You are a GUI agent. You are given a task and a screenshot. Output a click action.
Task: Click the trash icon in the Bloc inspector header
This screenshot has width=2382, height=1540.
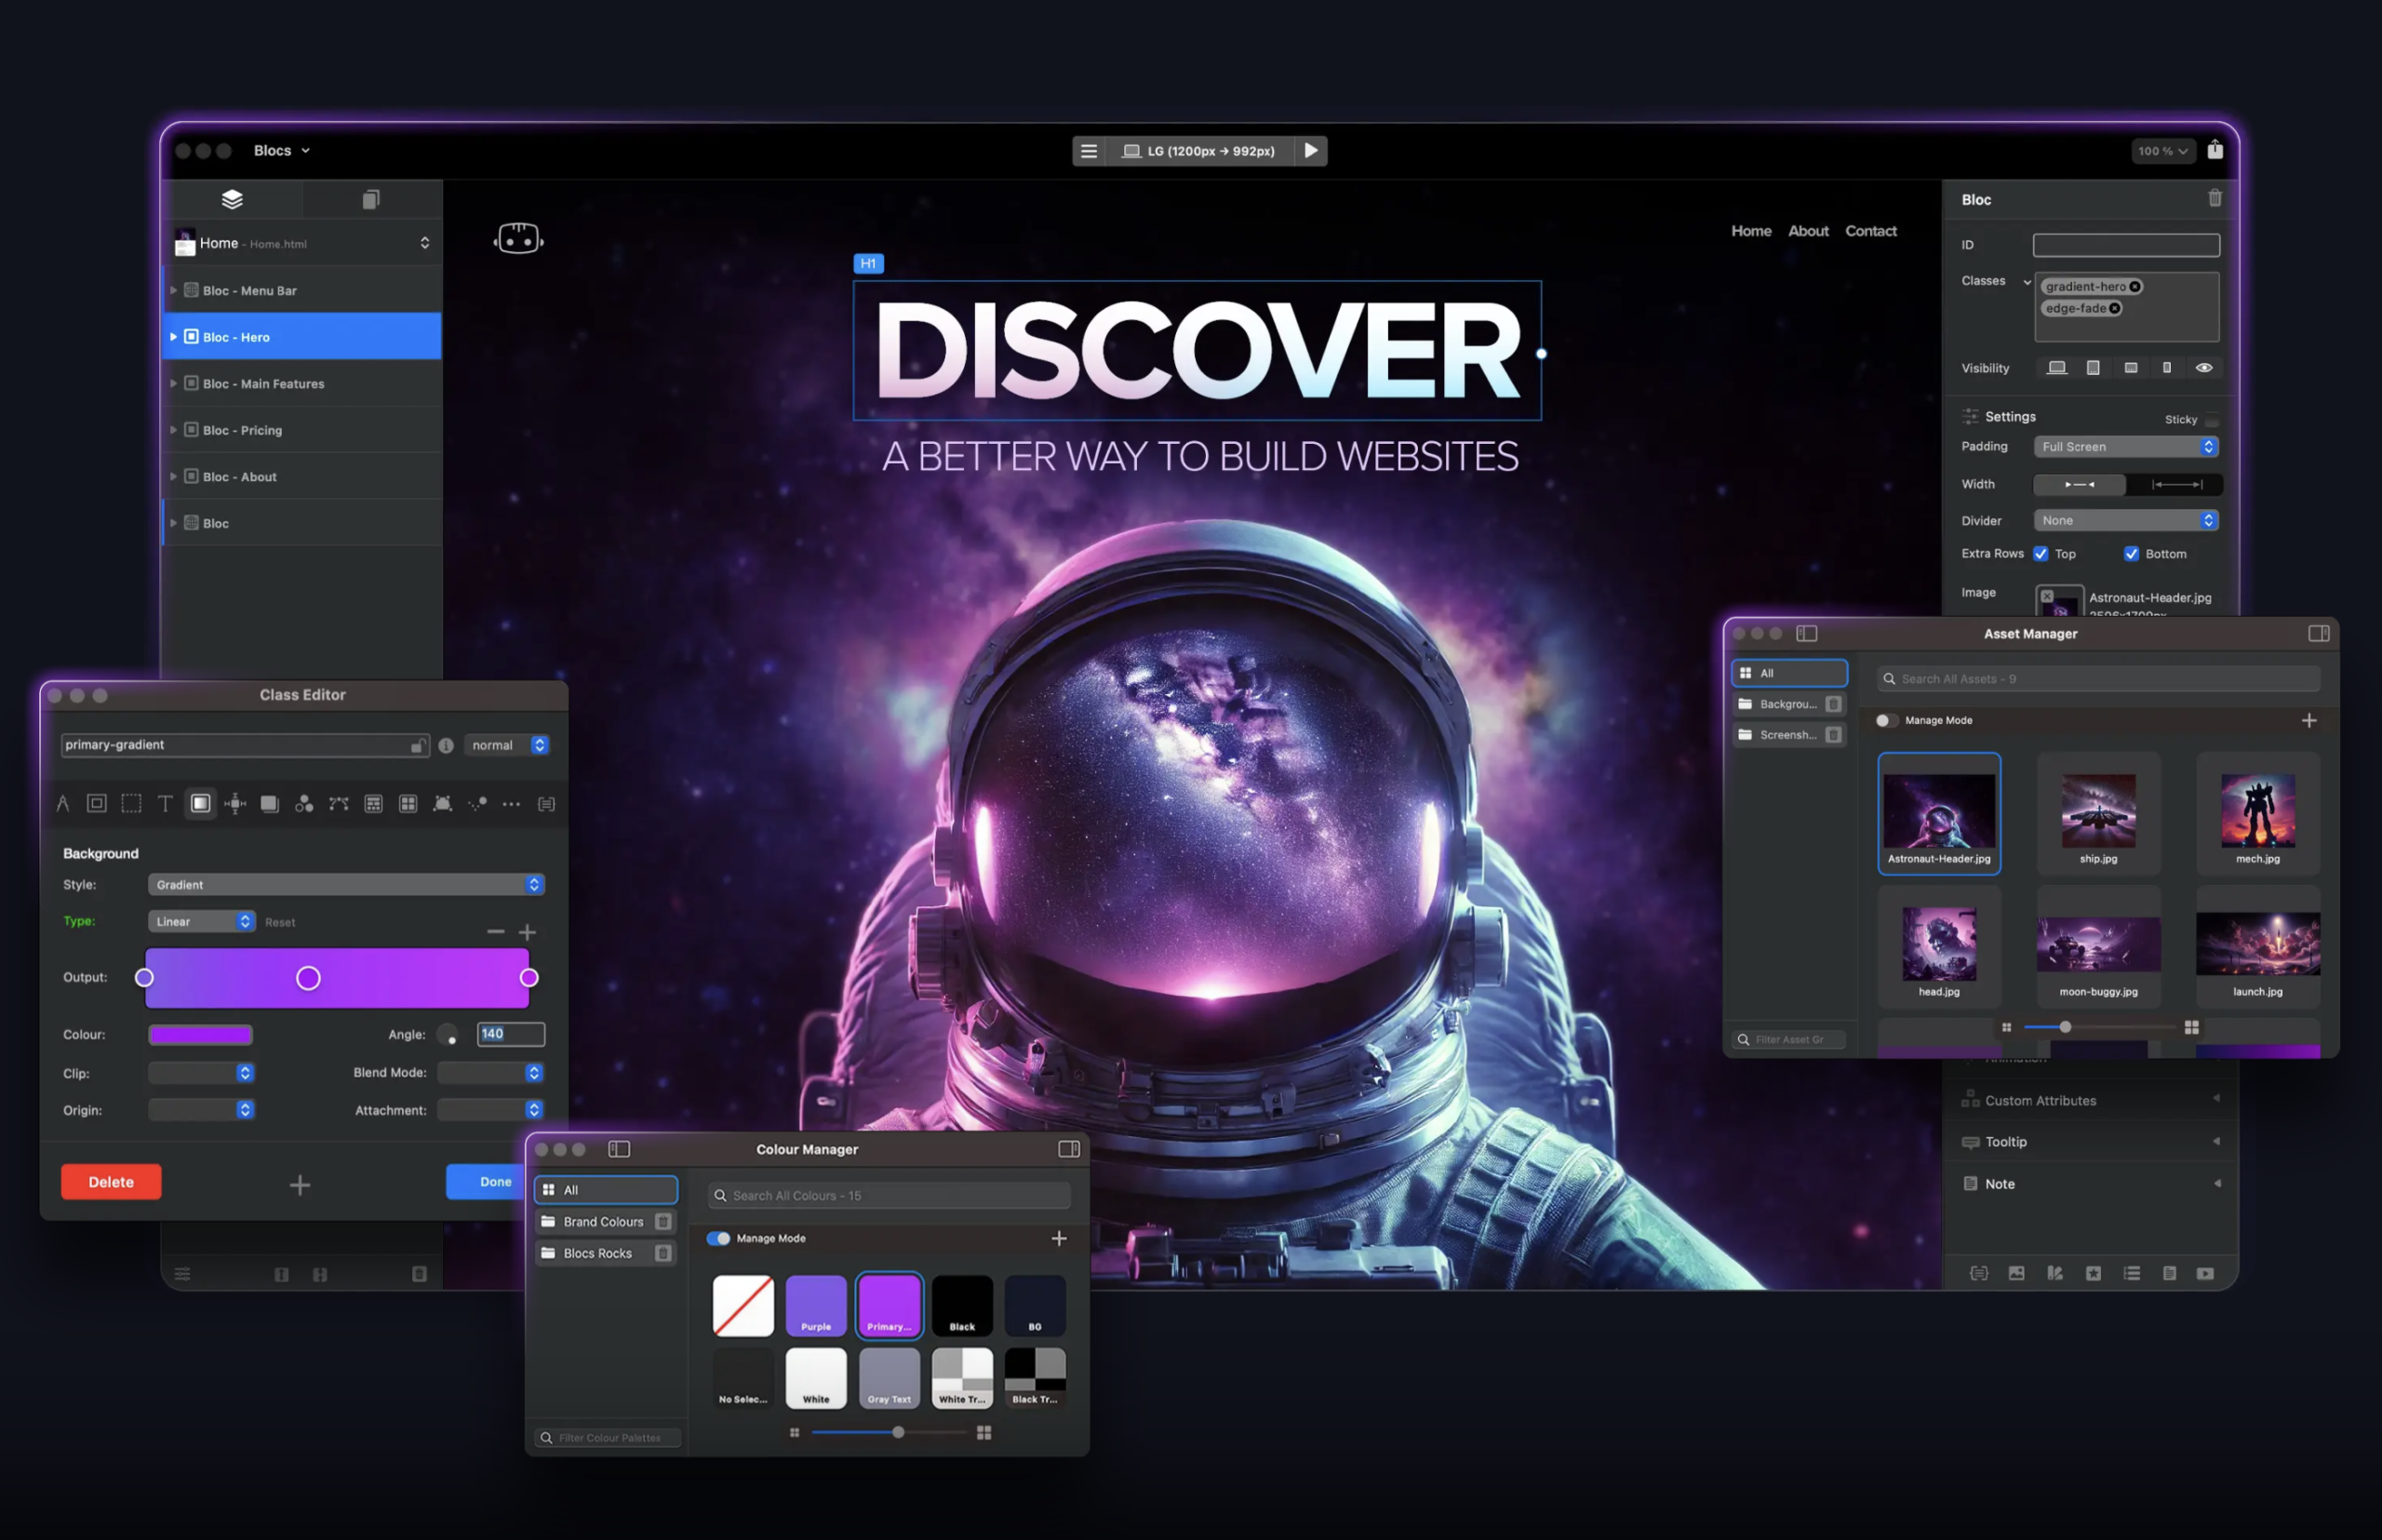[x=2215, y=198]
